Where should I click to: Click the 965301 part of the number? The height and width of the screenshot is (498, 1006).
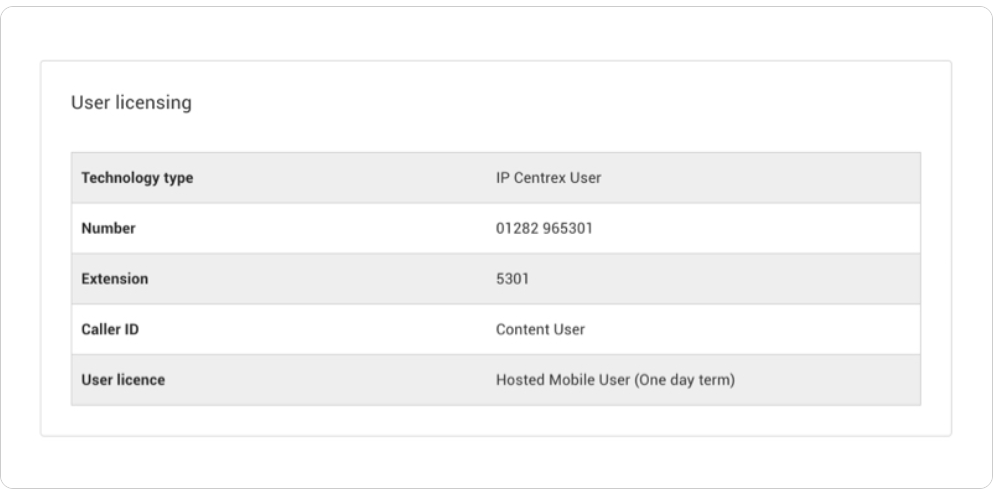(x=569, y=228)
